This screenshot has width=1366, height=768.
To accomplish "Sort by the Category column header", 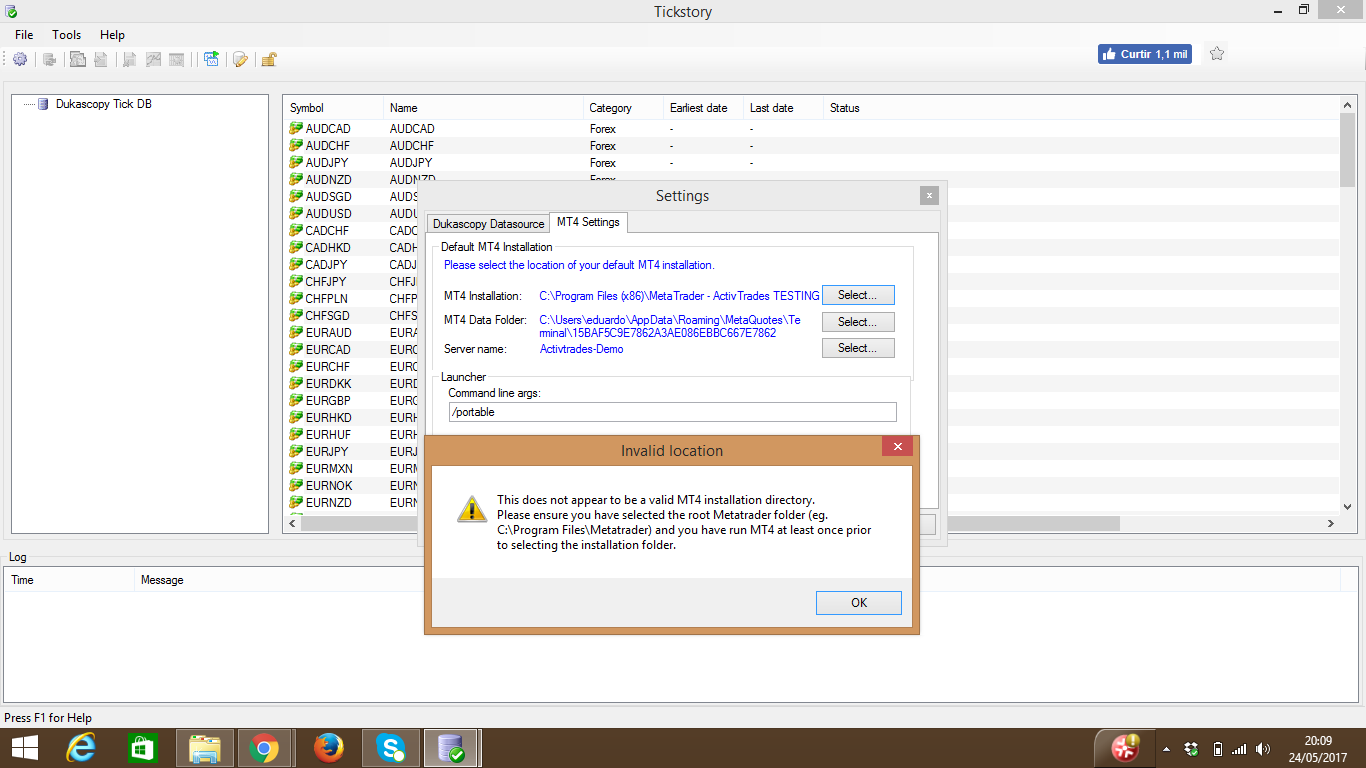I will (x=624, y=108).
